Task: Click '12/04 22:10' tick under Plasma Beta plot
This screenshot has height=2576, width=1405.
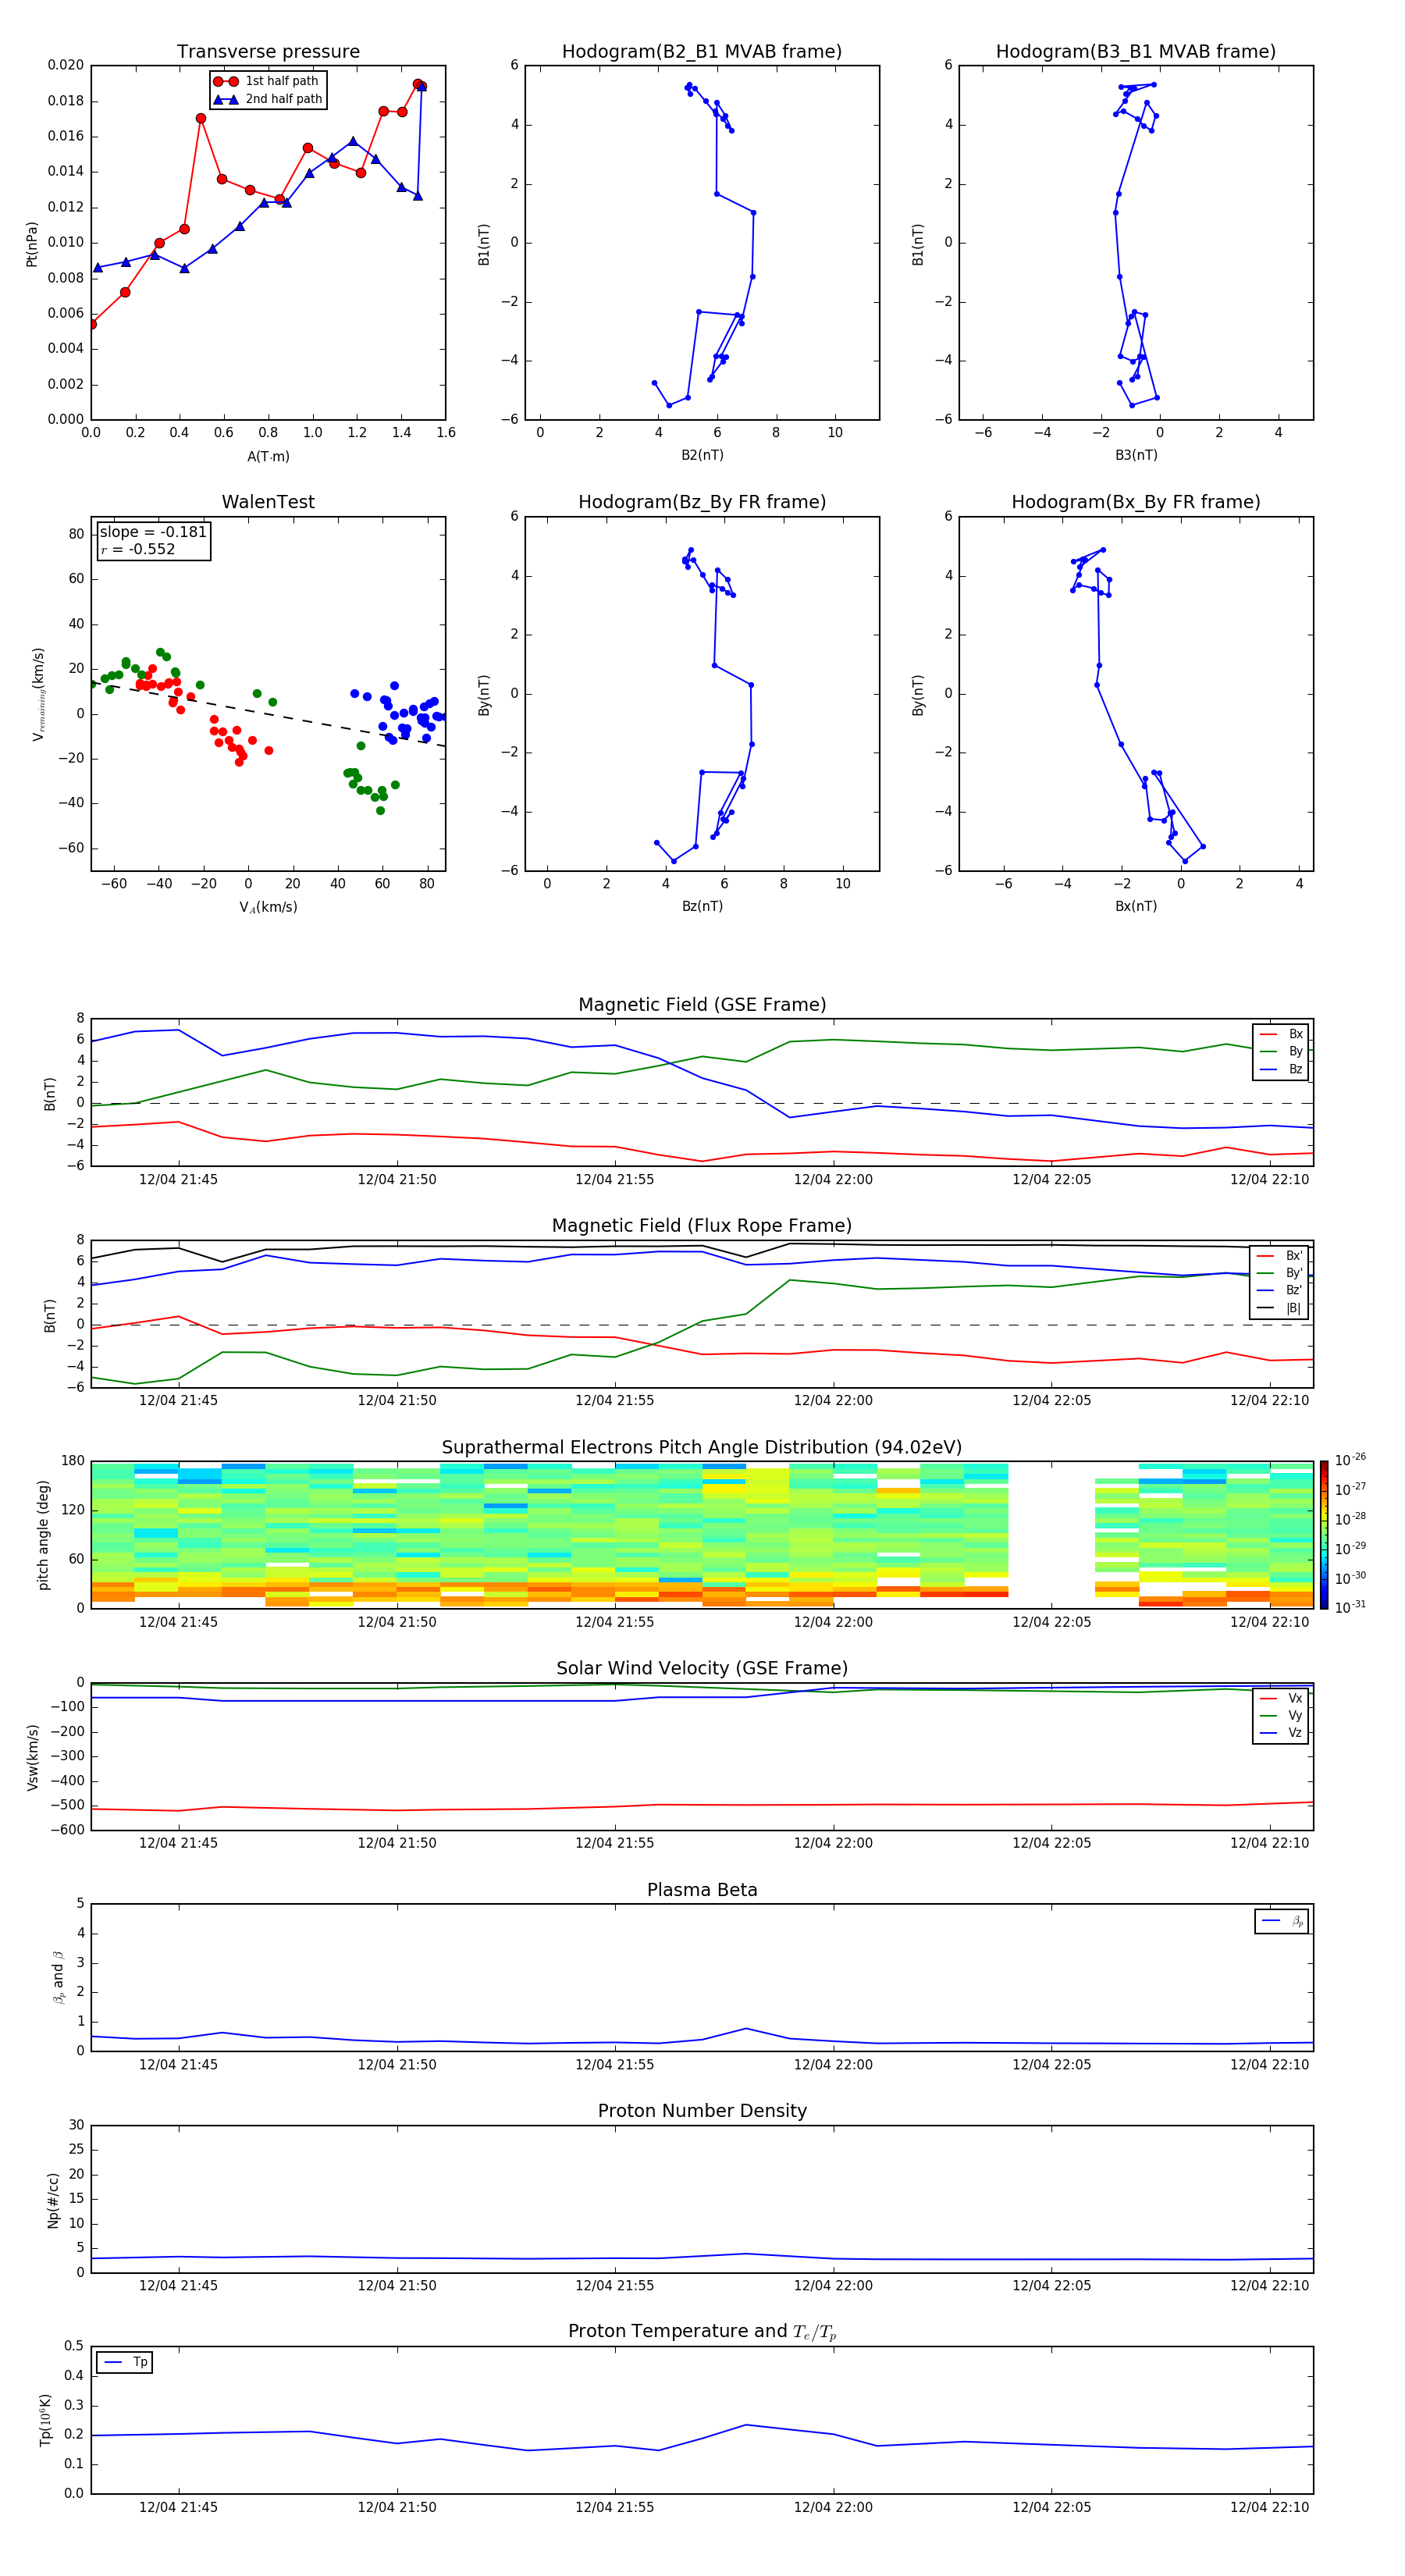Action: 1269,2065
